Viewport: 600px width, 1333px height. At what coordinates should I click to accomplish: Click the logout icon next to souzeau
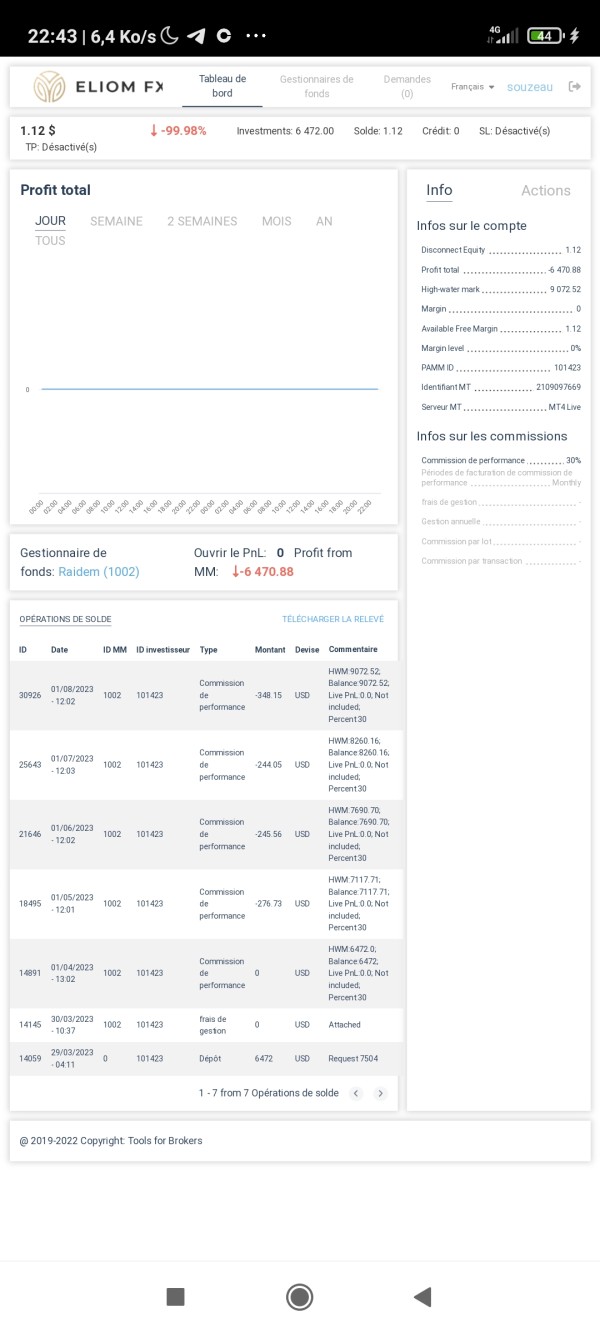tap(574, 87)
